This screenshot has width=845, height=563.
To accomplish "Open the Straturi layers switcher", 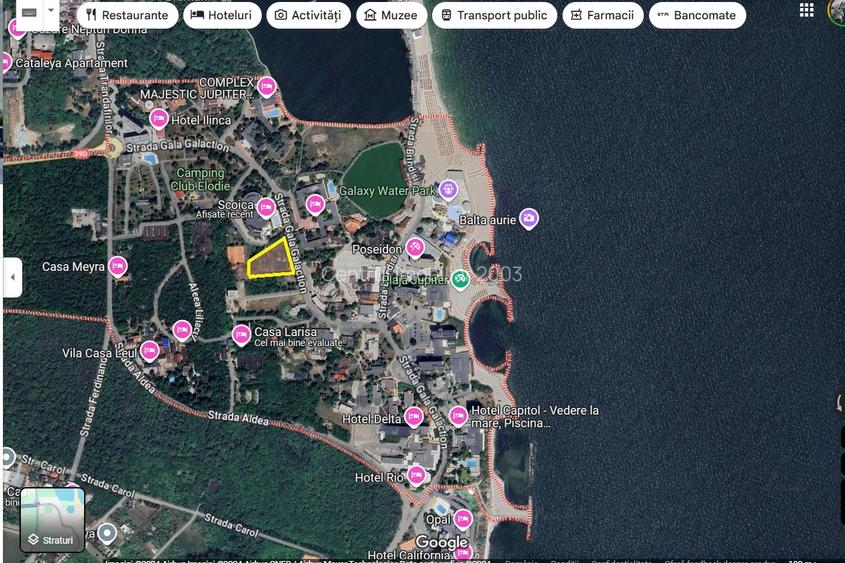I will [x=52, y=520].
